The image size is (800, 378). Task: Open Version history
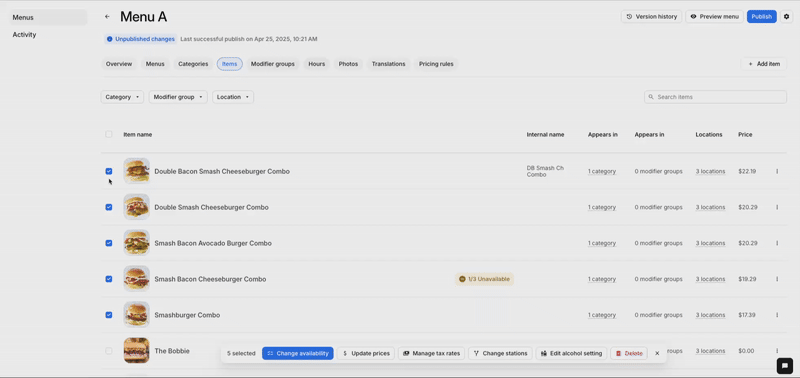(652, 17)
